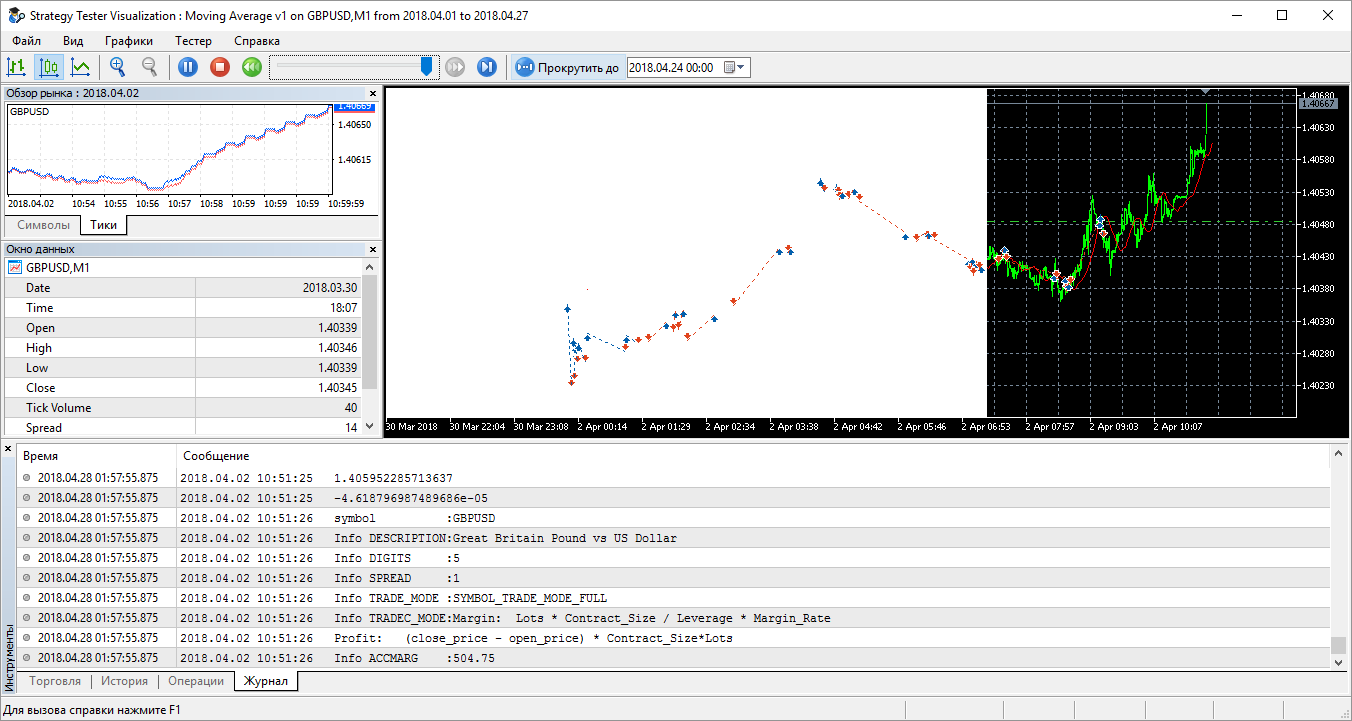Stop the testing with red button
This screenshot has height=721, width=1352.
(x=220, y=67)
